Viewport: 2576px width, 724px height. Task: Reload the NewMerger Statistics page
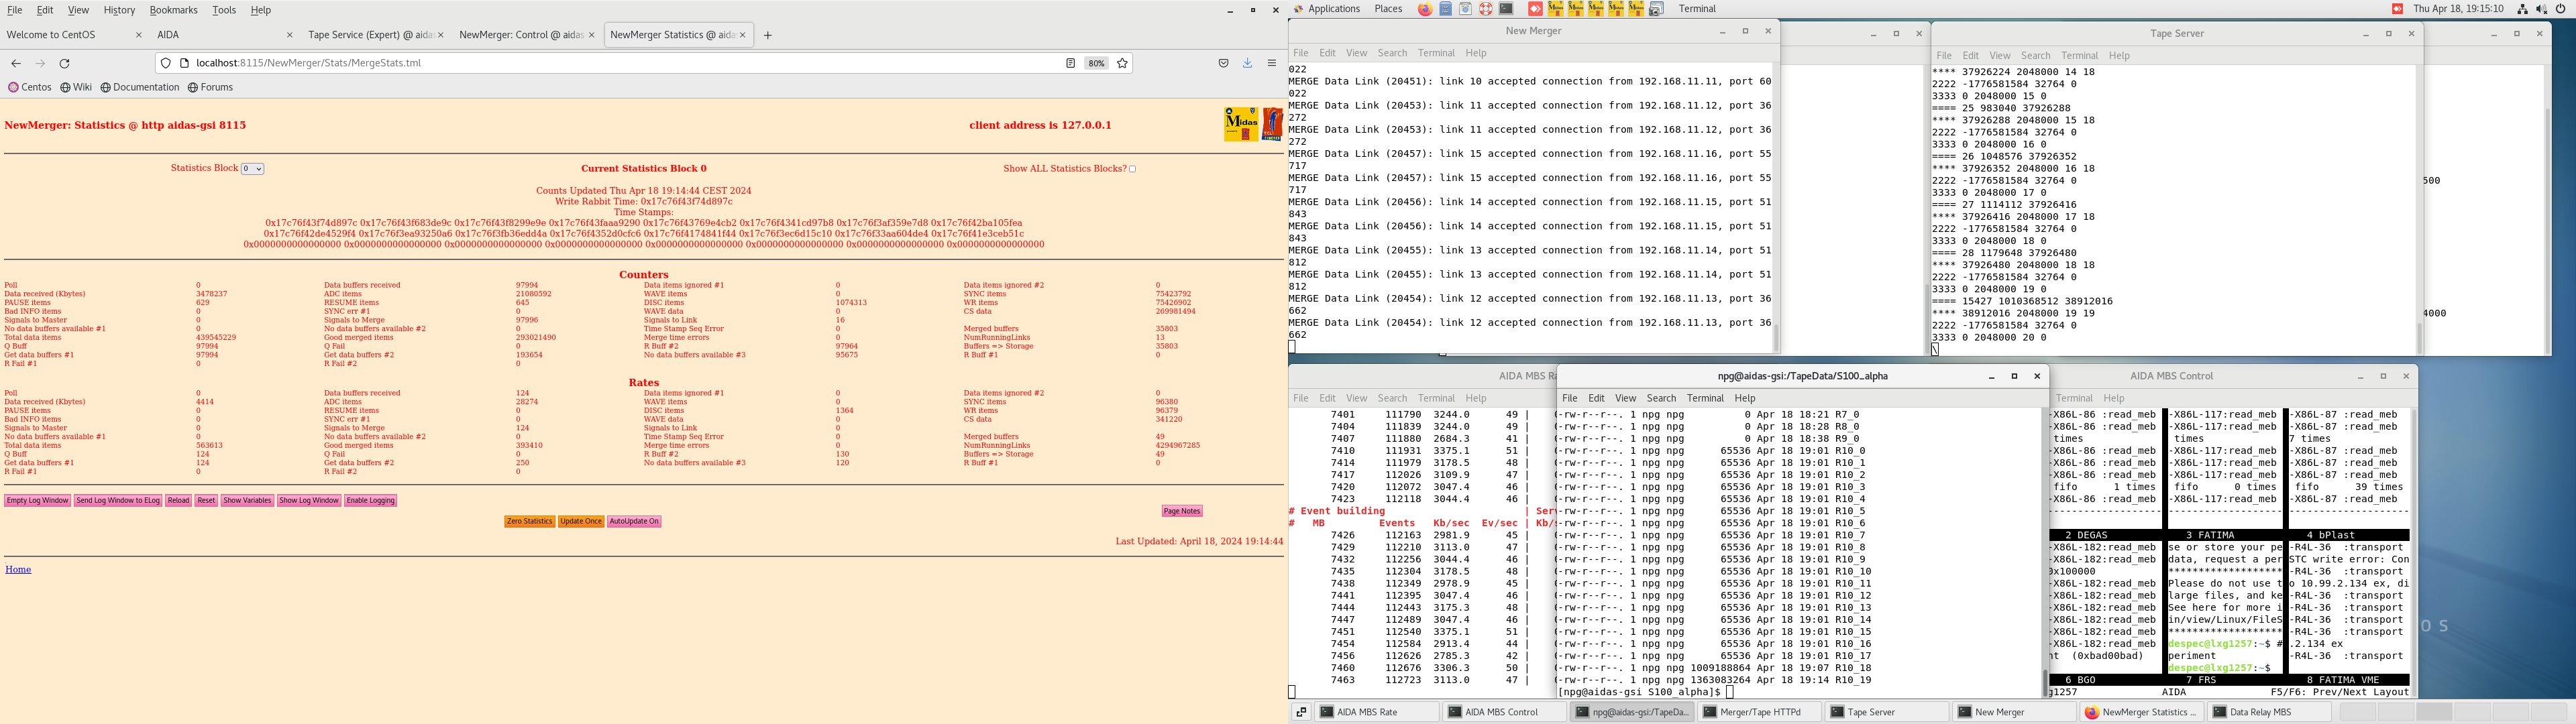point(65,63)
